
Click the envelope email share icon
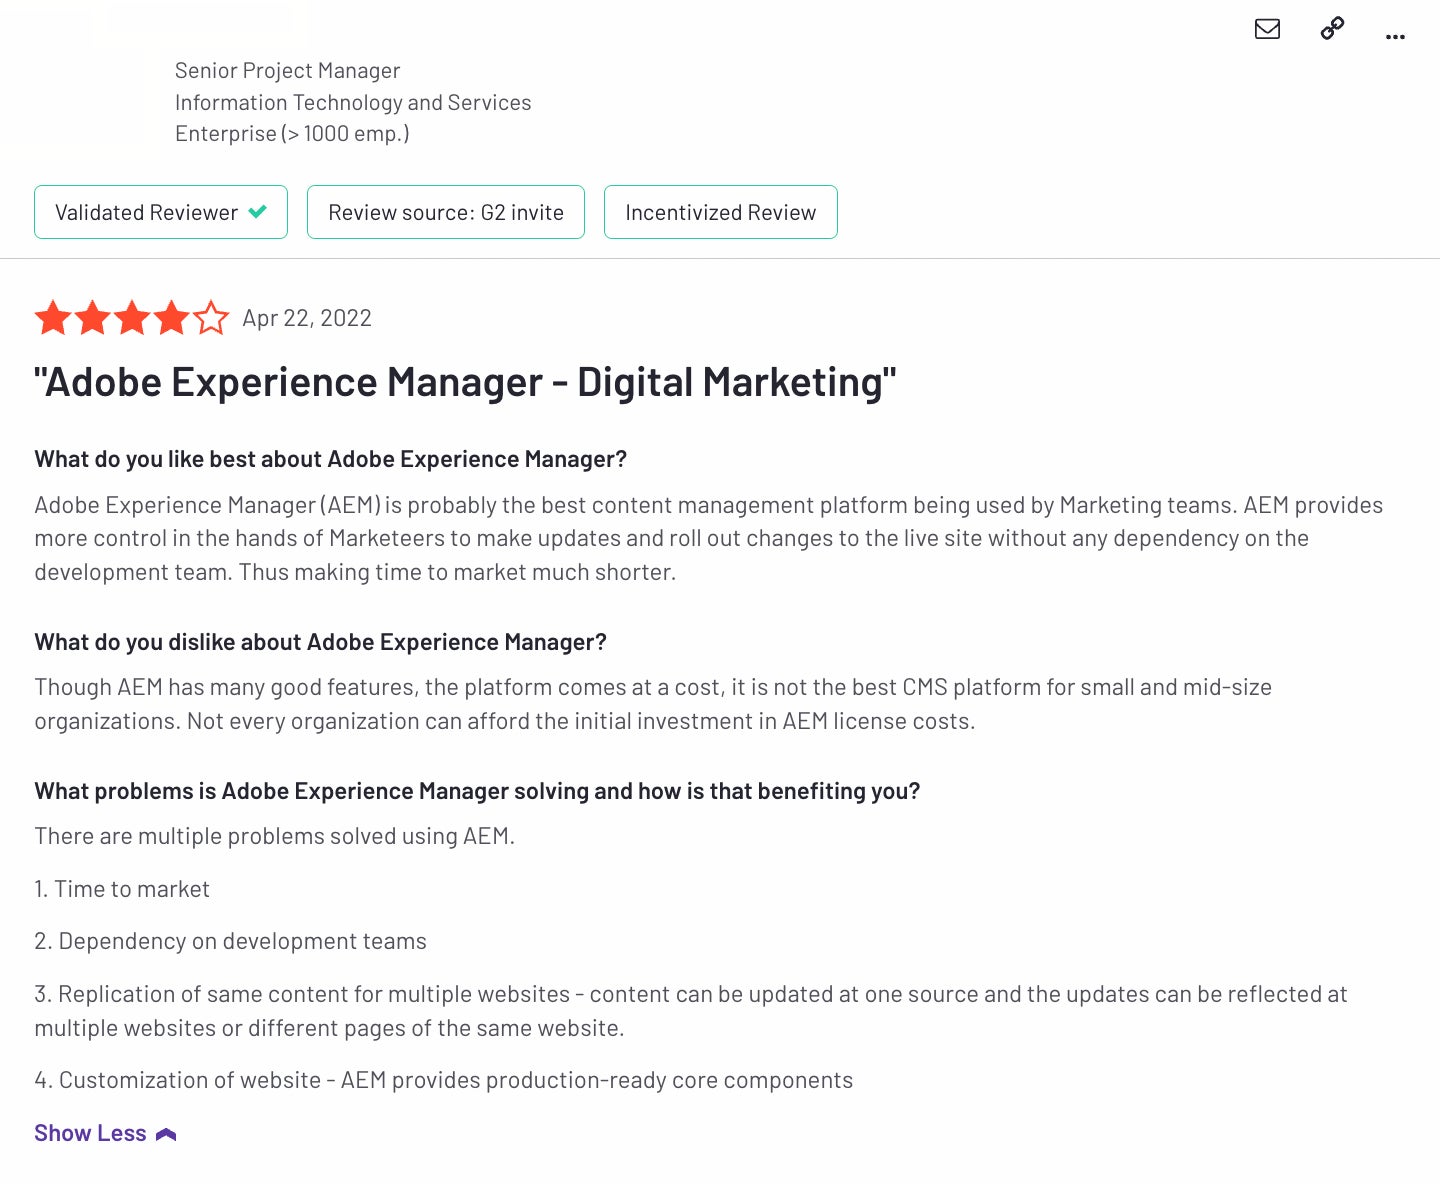click(1267, 29)
